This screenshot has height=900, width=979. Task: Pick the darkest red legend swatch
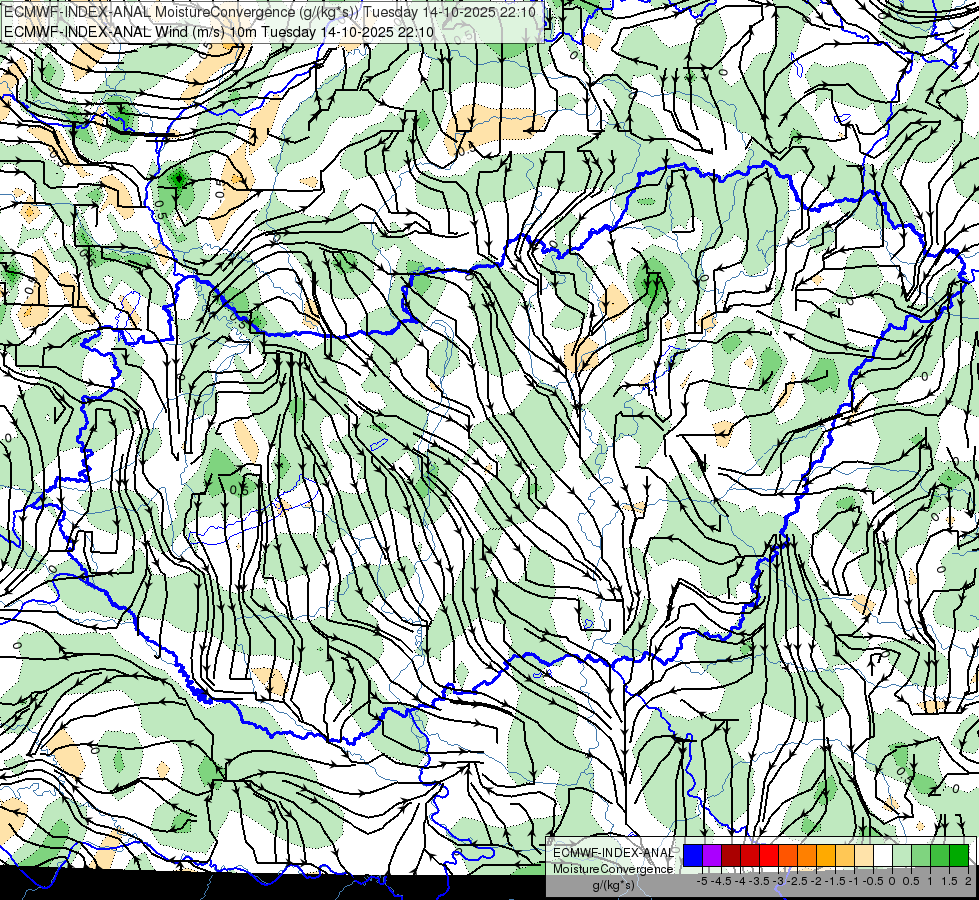731,856
